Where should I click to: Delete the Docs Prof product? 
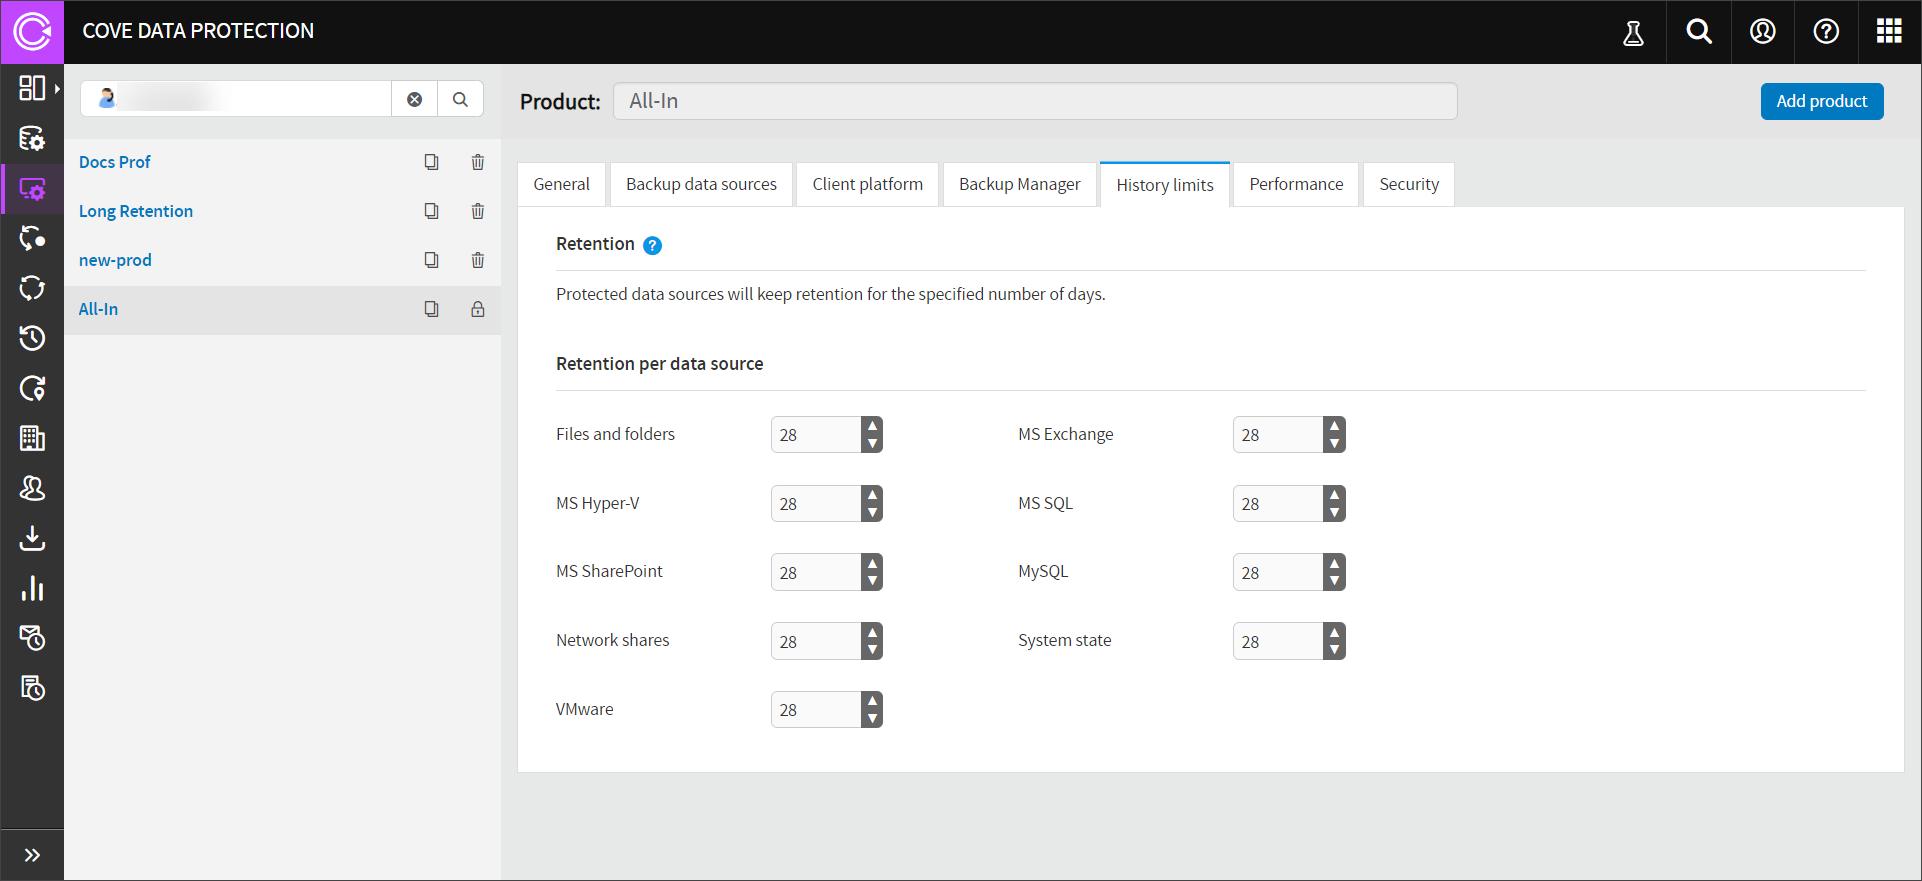[x=478, y=162]
